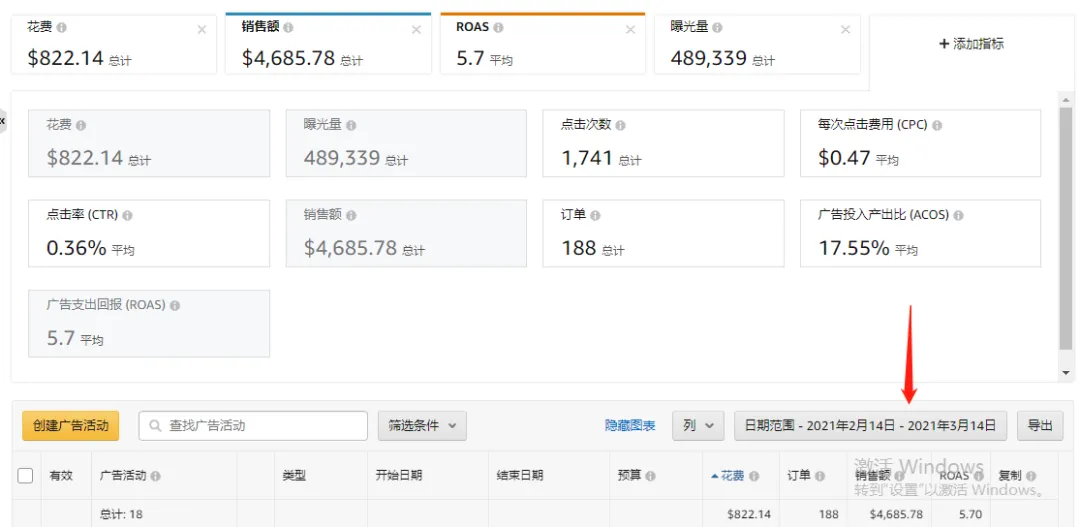The image size is (1080, 527).
Task: Click 添加指标 to add a metric
Action: [x=971, y=44]
